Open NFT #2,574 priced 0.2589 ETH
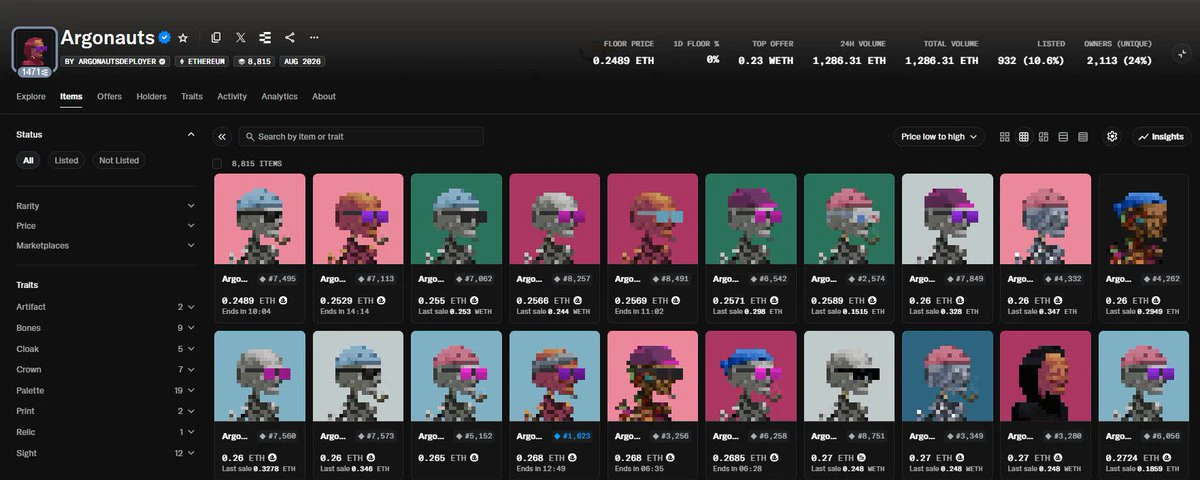The width and height of the screenshot is (1200, 480). point(849,247)
